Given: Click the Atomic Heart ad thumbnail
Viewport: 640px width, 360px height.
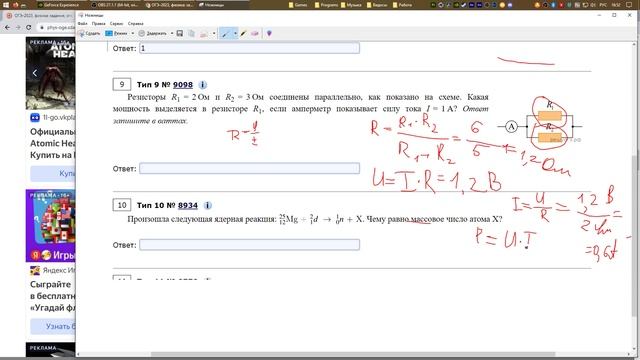Looking at the screenshot, I should (50, 73).
